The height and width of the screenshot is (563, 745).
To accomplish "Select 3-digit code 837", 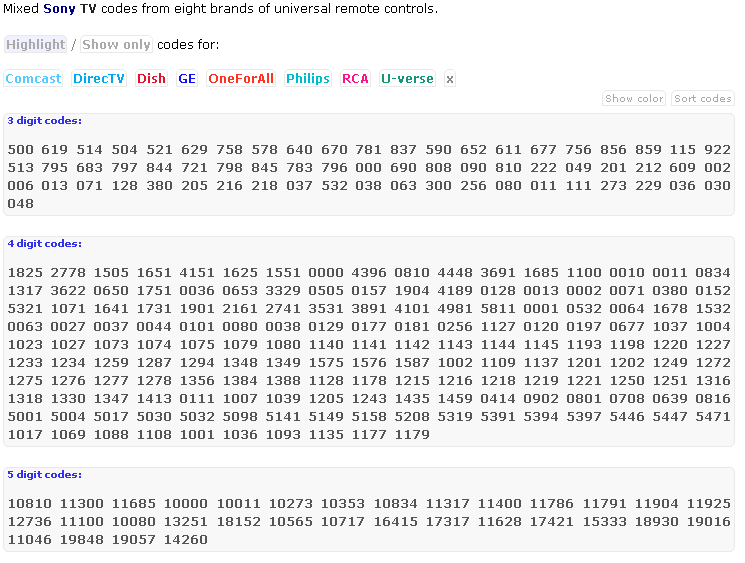I will coord(403,150).
